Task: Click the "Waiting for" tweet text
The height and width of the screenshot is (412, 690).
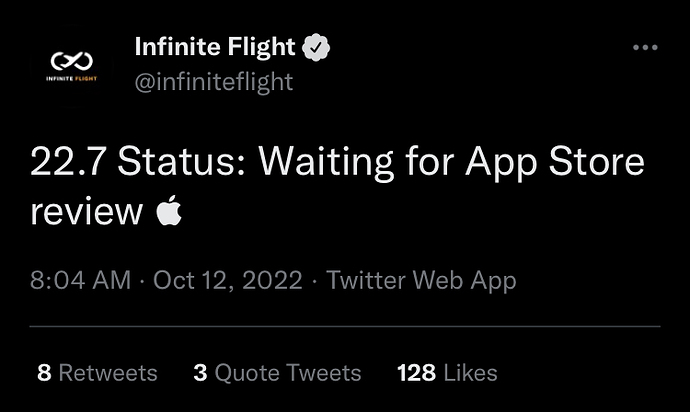Action: [x=356, y=163]
